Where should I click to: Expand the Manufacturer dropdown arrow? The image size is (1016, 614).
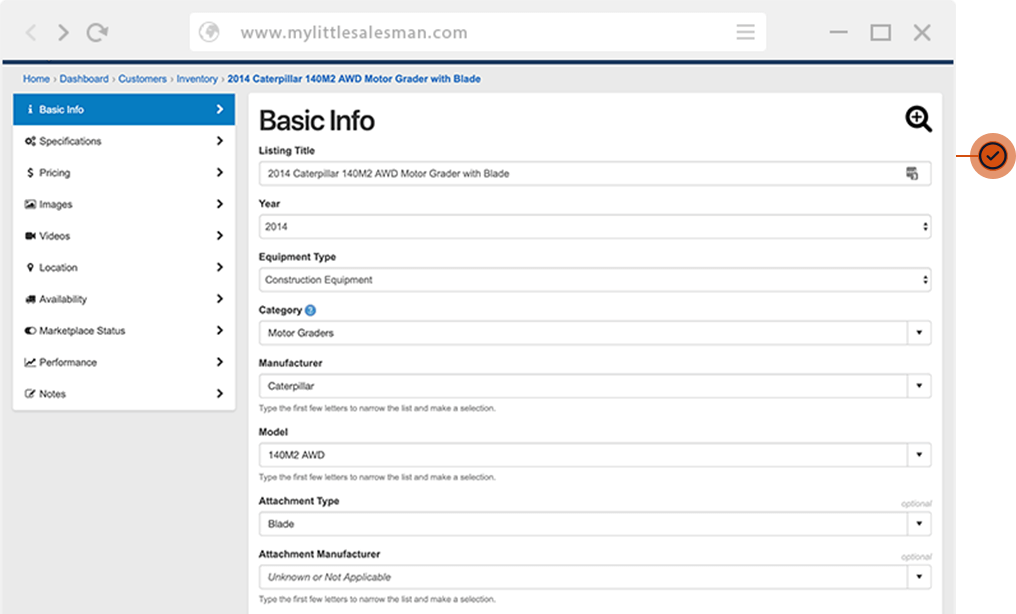pyautogui.click(x=919, y=386)
